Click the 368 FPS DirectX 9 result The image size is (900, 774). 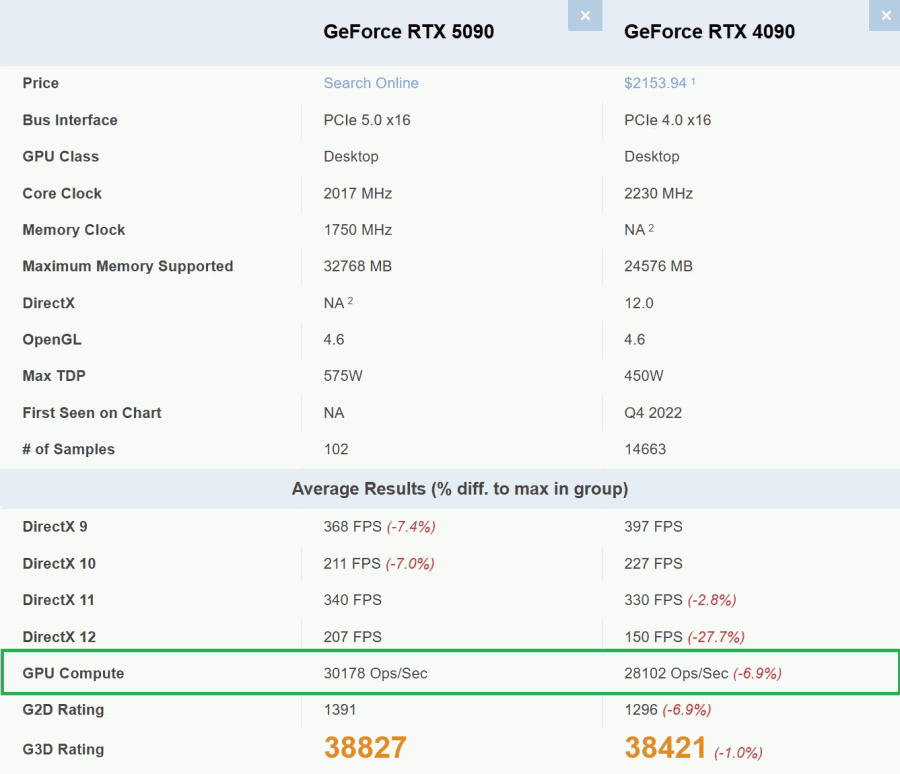click(352, 527)
